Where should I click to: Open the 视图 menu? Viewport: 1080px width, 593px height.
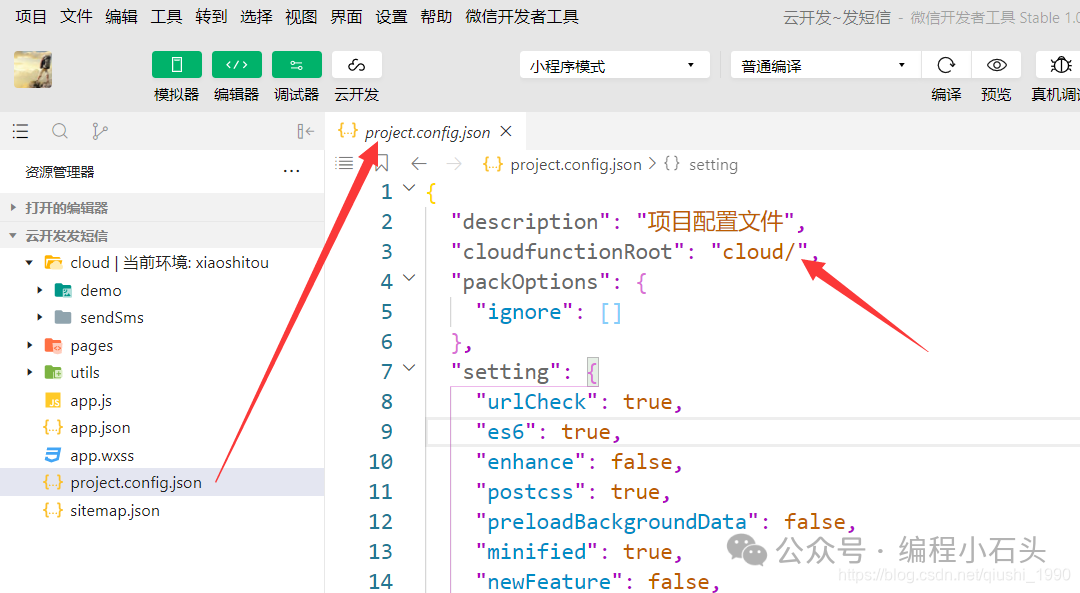tap(301, 17)
